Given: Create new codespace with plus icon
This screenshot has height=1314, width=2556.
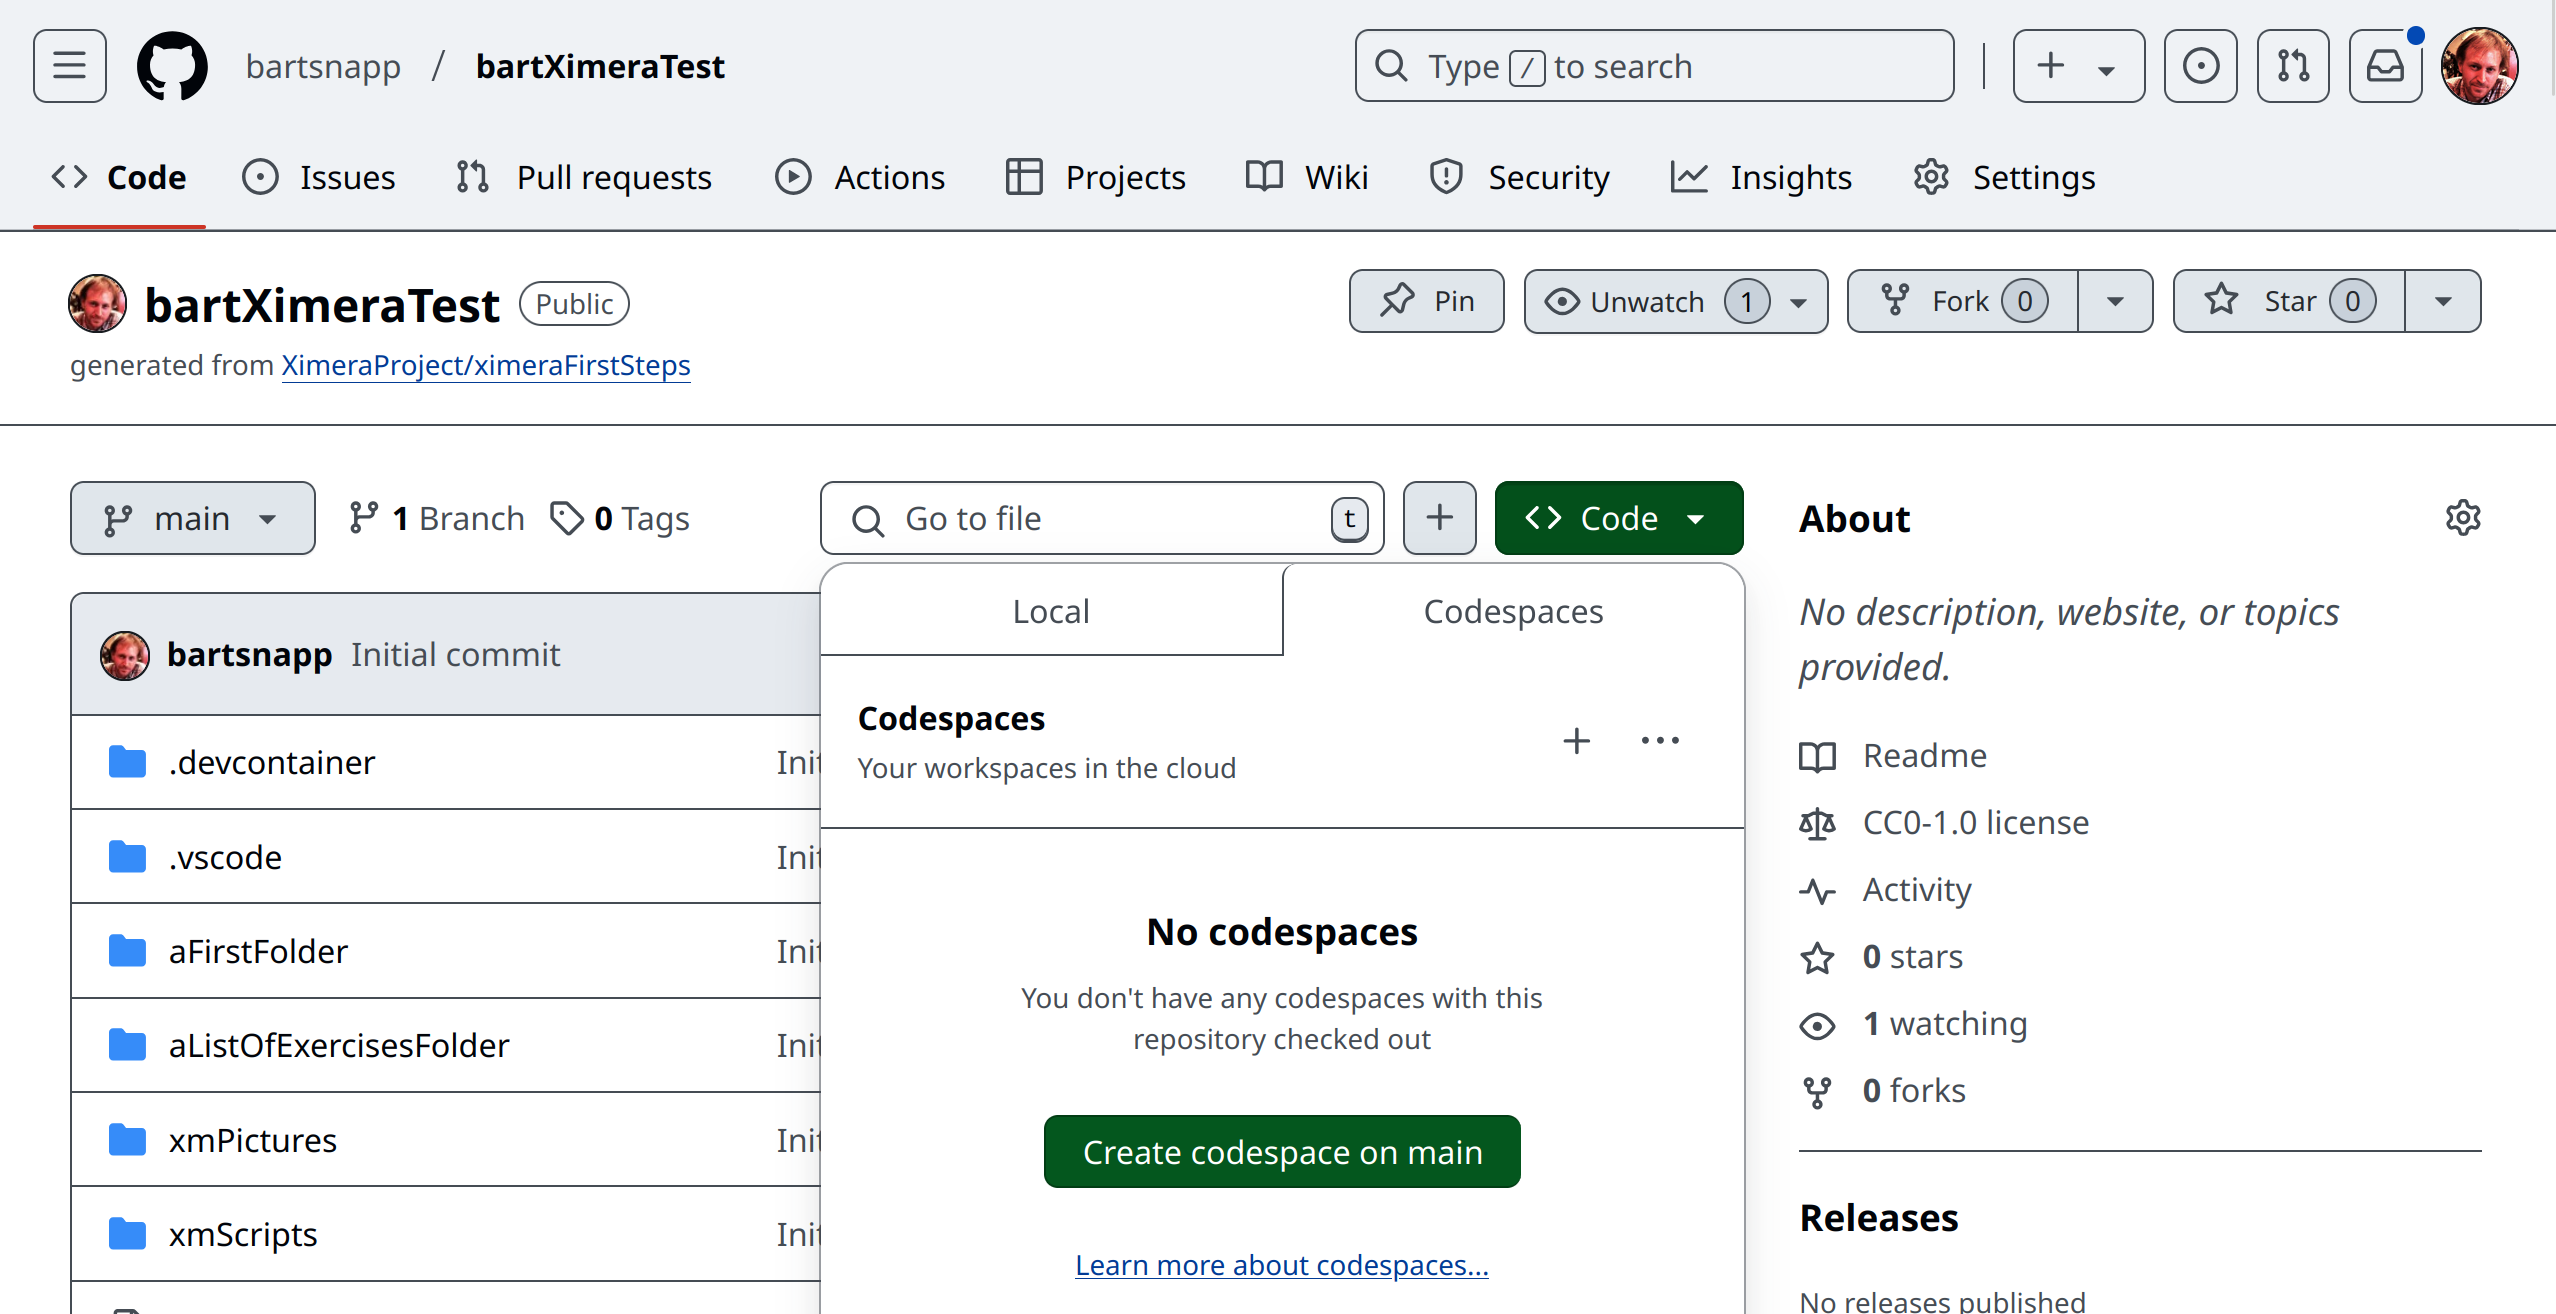Looking at the screenshot, I should click(x=1576, y=741).
